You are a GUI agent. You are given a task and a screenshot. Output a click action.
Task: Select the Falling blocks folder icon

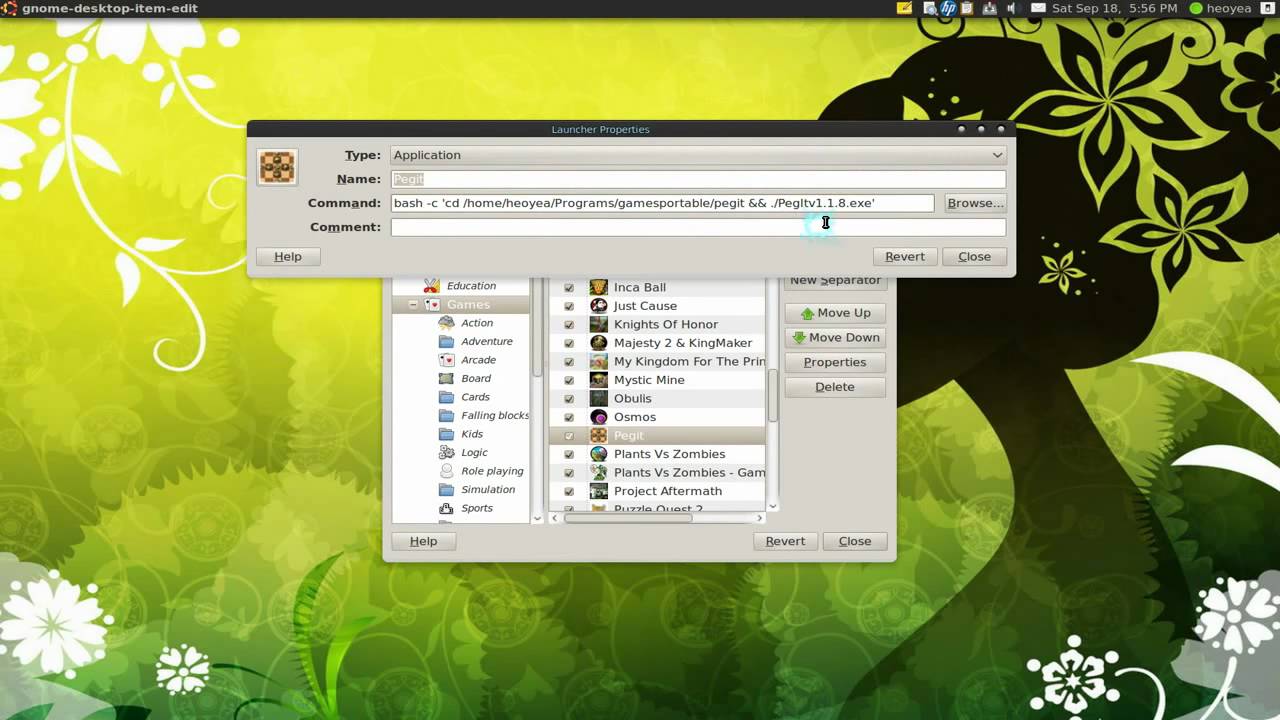446,416
